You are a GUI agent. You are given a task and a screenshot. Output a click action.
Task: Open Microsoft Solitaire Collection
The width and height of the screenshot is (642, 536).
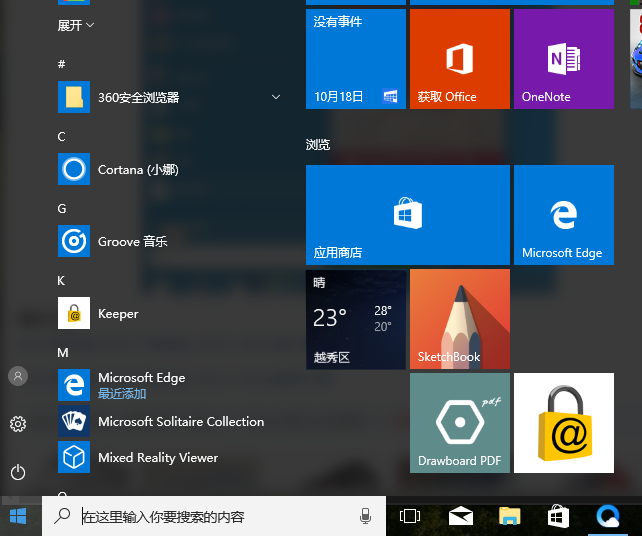tap(180, 422)
